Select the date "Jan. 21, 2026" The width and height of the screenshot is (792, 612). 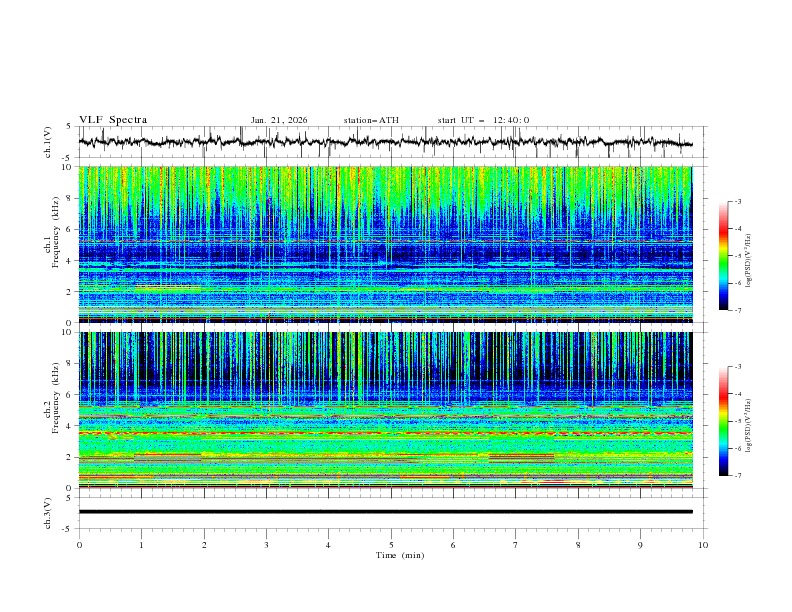coord(279,120)
